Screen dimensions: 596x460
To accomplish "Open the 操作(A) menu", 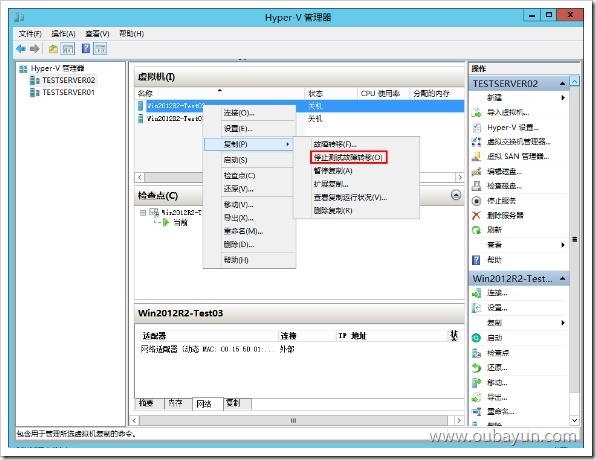I will coord(63,34).
